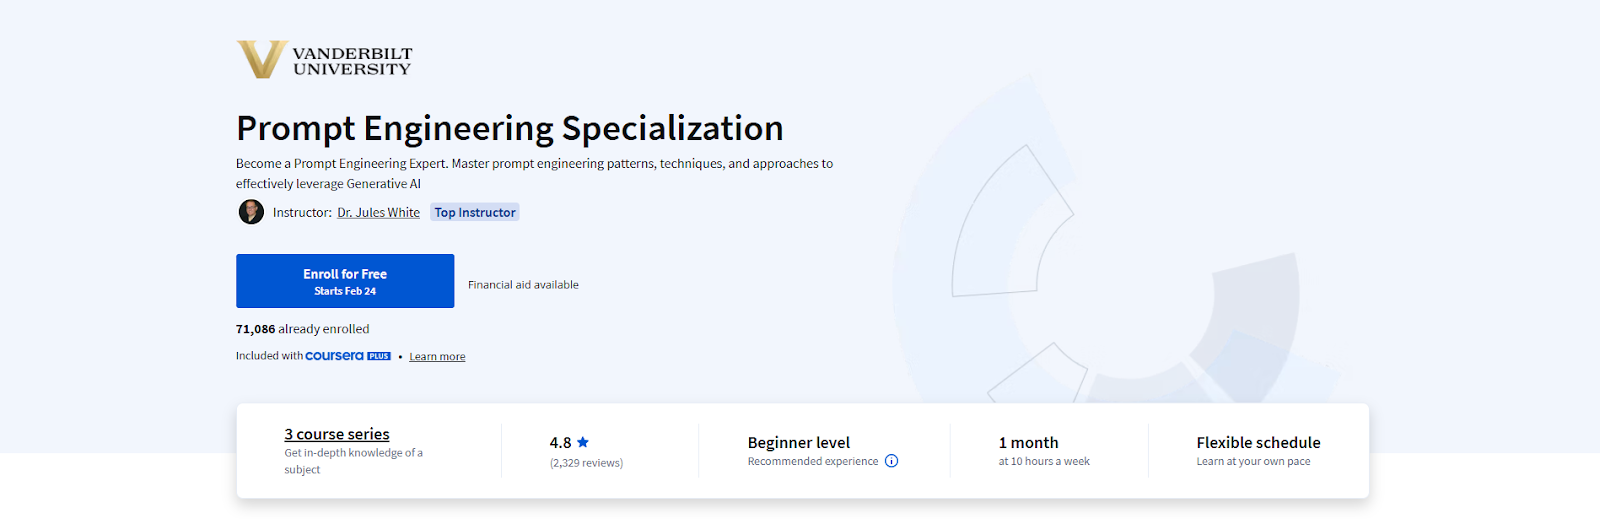Open Dr. Jules White instructor link
This screenshot has height=519, width=1600.
tap(378, 213)
